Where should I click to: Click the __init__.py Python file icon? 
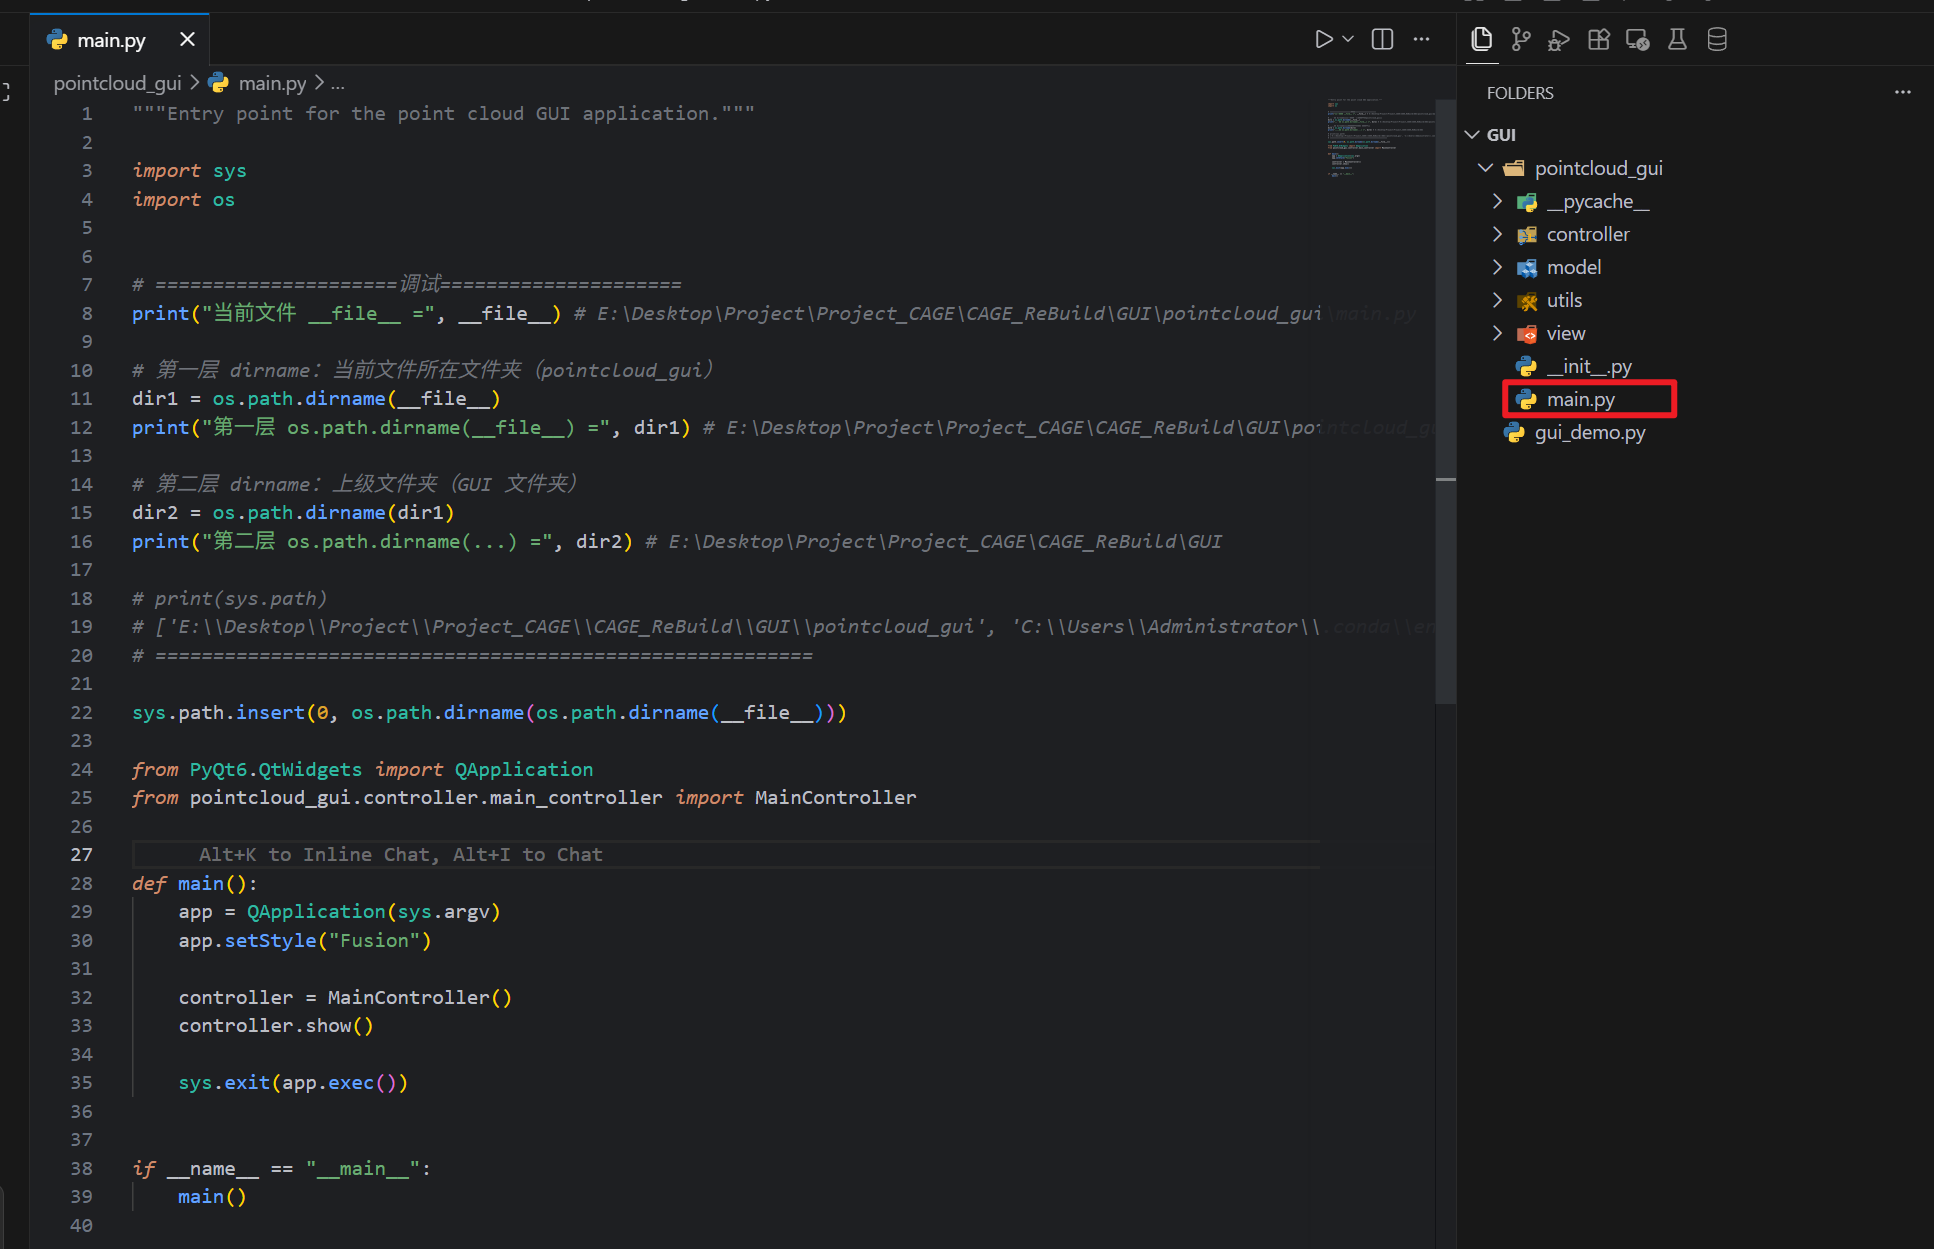1527,366
